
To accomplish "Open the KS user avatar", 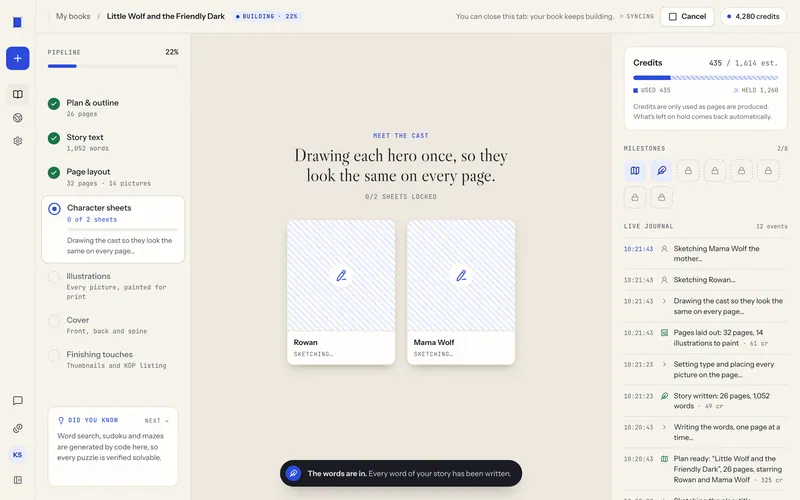I will click(x=17, y=455).
